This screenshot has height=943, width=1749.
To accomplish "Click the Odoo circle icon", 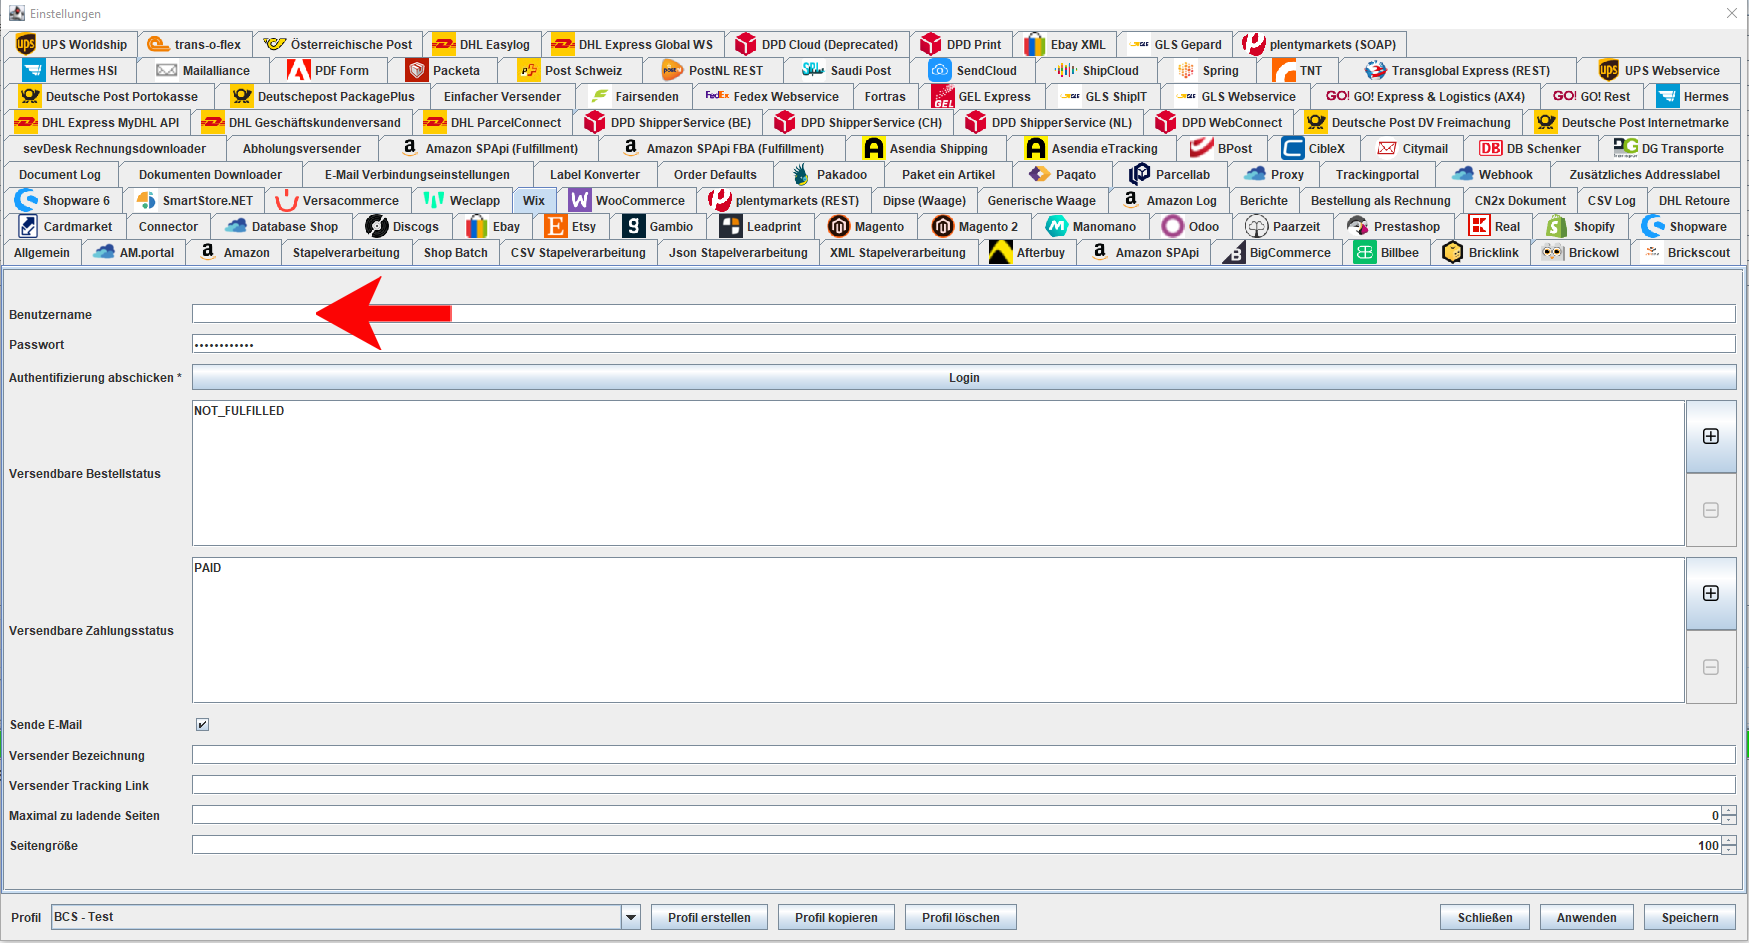I will pyautogui.click(x=1173, y=226).
